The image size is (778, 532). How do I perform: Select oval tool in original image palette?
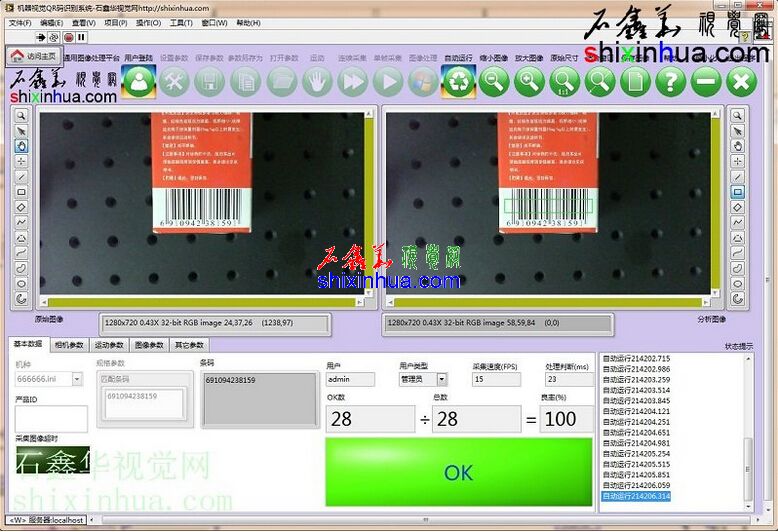tap(21, 283)
